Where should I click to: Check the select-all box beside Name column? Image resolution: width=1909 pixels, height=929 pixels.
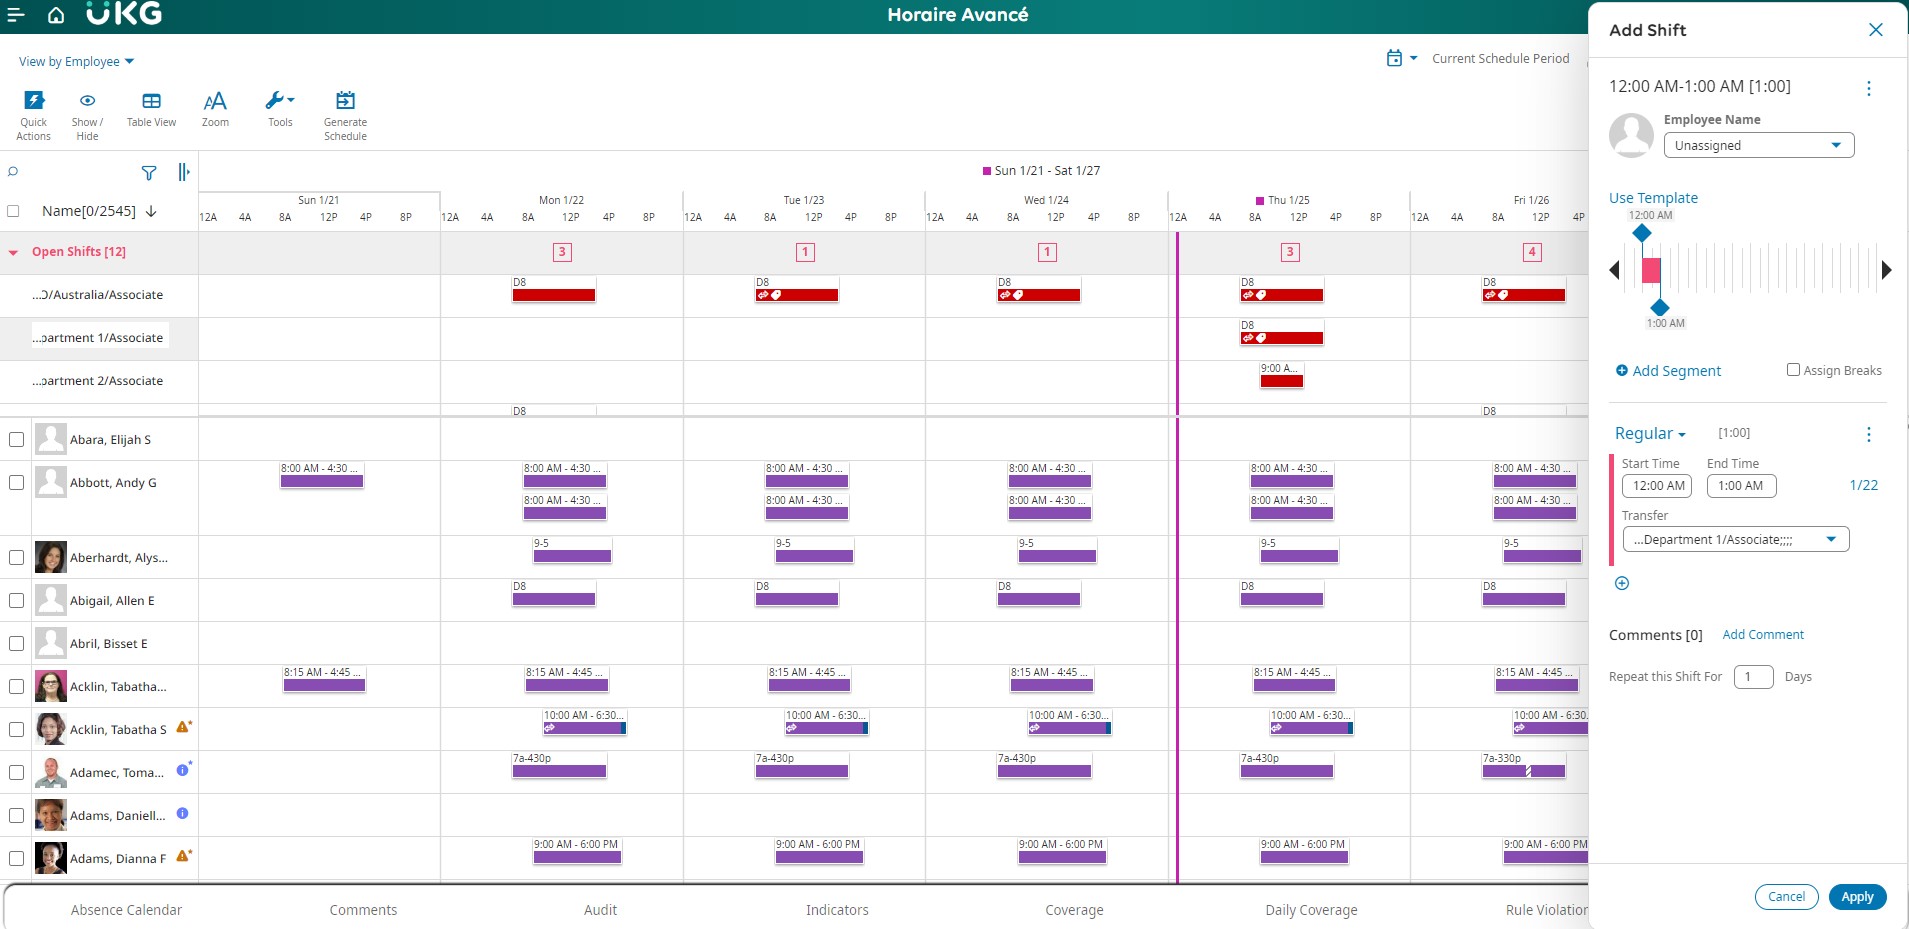[x=13, y=210]
